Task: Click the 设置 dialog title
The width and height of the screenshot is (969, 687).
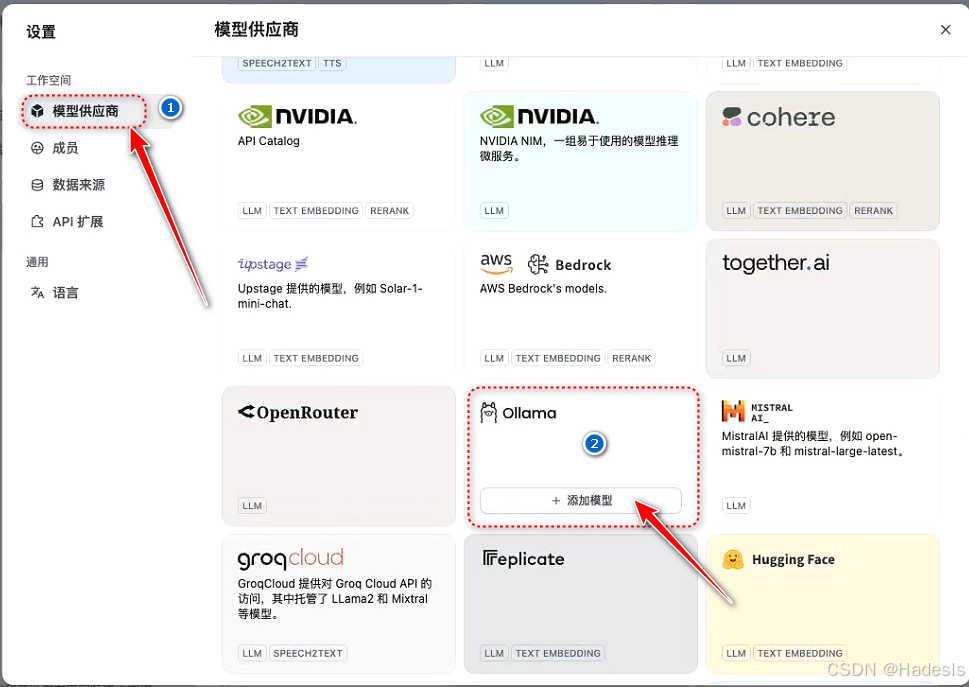Action: pos(41,32)
